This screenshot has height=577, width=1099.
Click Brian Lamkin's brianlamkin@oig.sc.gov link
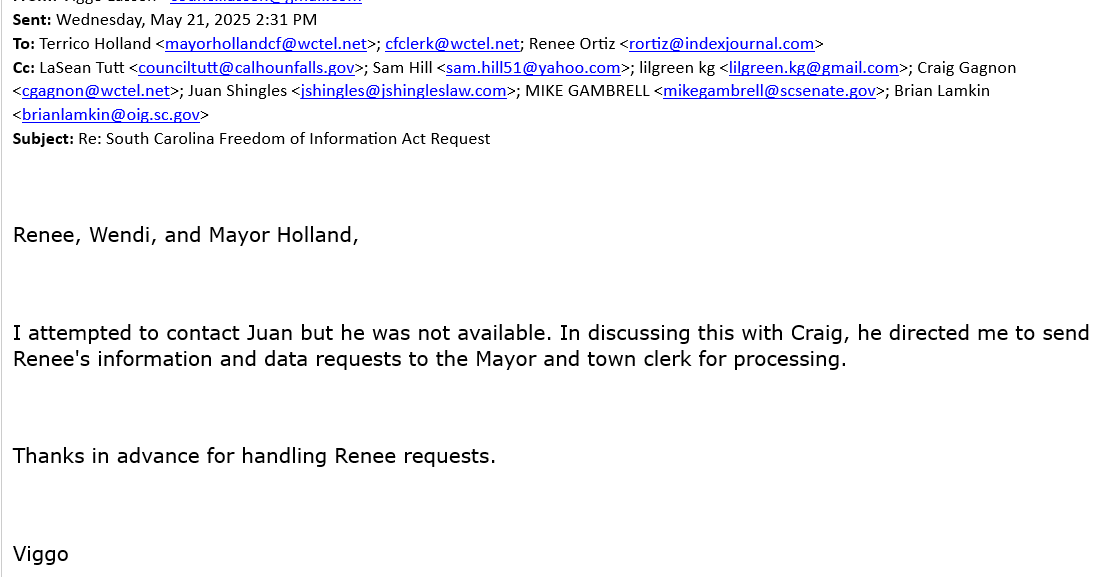110,115
